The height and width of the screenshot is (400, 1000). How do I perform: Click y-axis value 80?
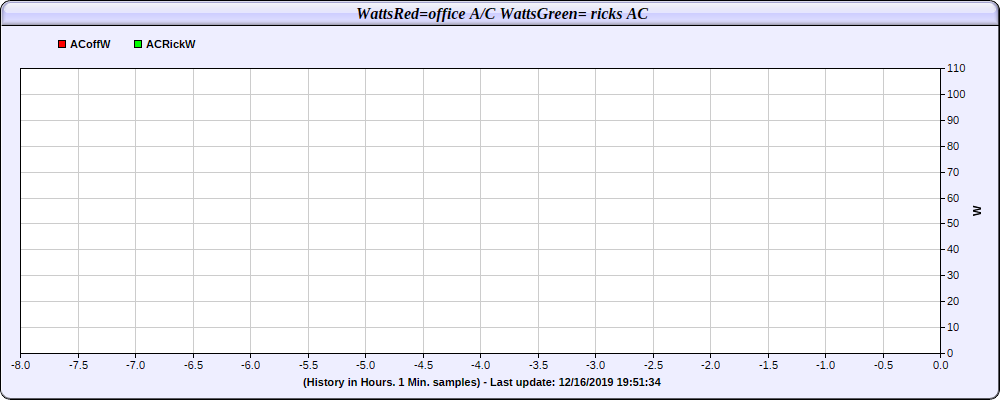tap(954, 146)
